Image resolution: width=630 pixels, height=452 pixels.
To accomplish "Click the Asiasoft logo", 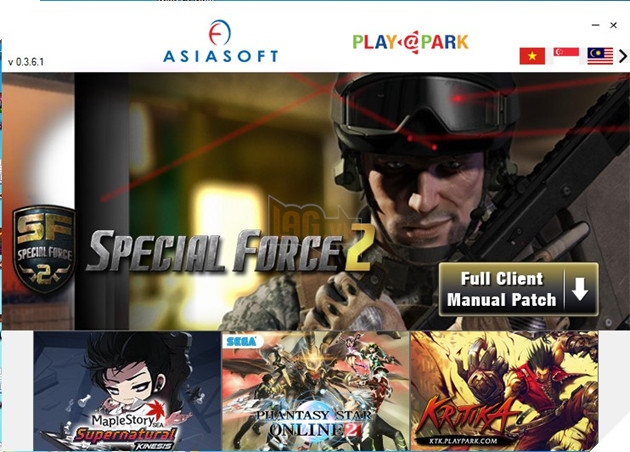I will coord(221,41).
